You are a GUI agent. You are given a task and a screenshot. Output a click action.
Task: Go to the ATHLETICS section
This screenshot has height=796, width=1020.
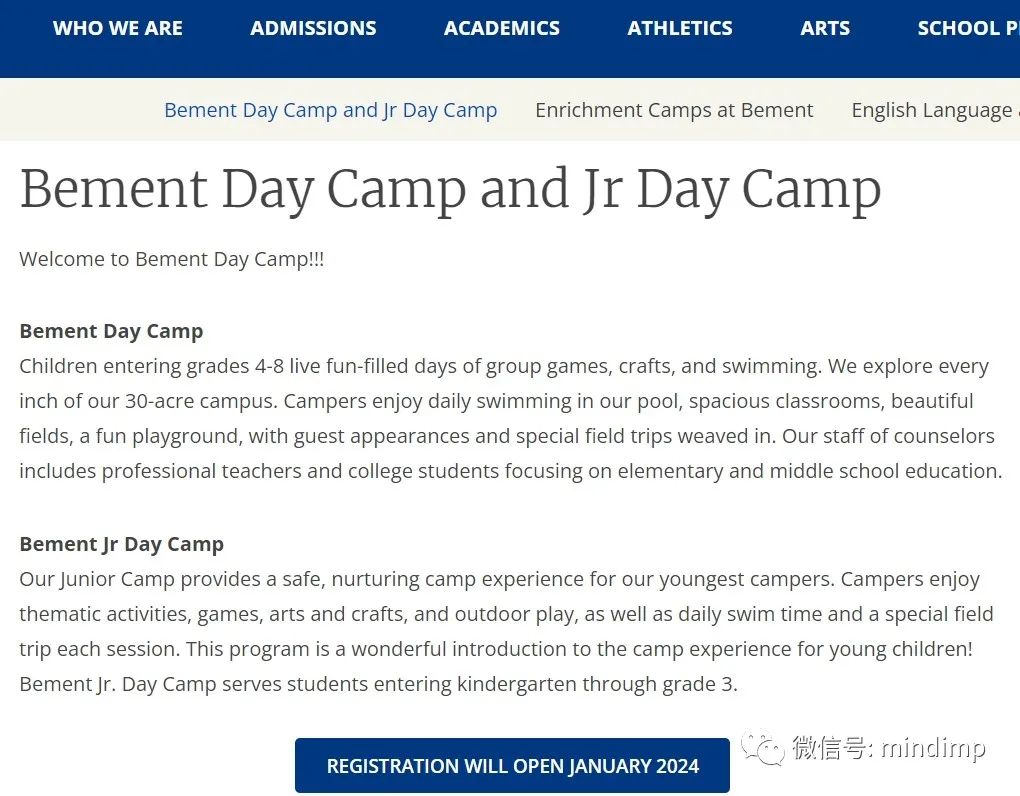(680, 28)
